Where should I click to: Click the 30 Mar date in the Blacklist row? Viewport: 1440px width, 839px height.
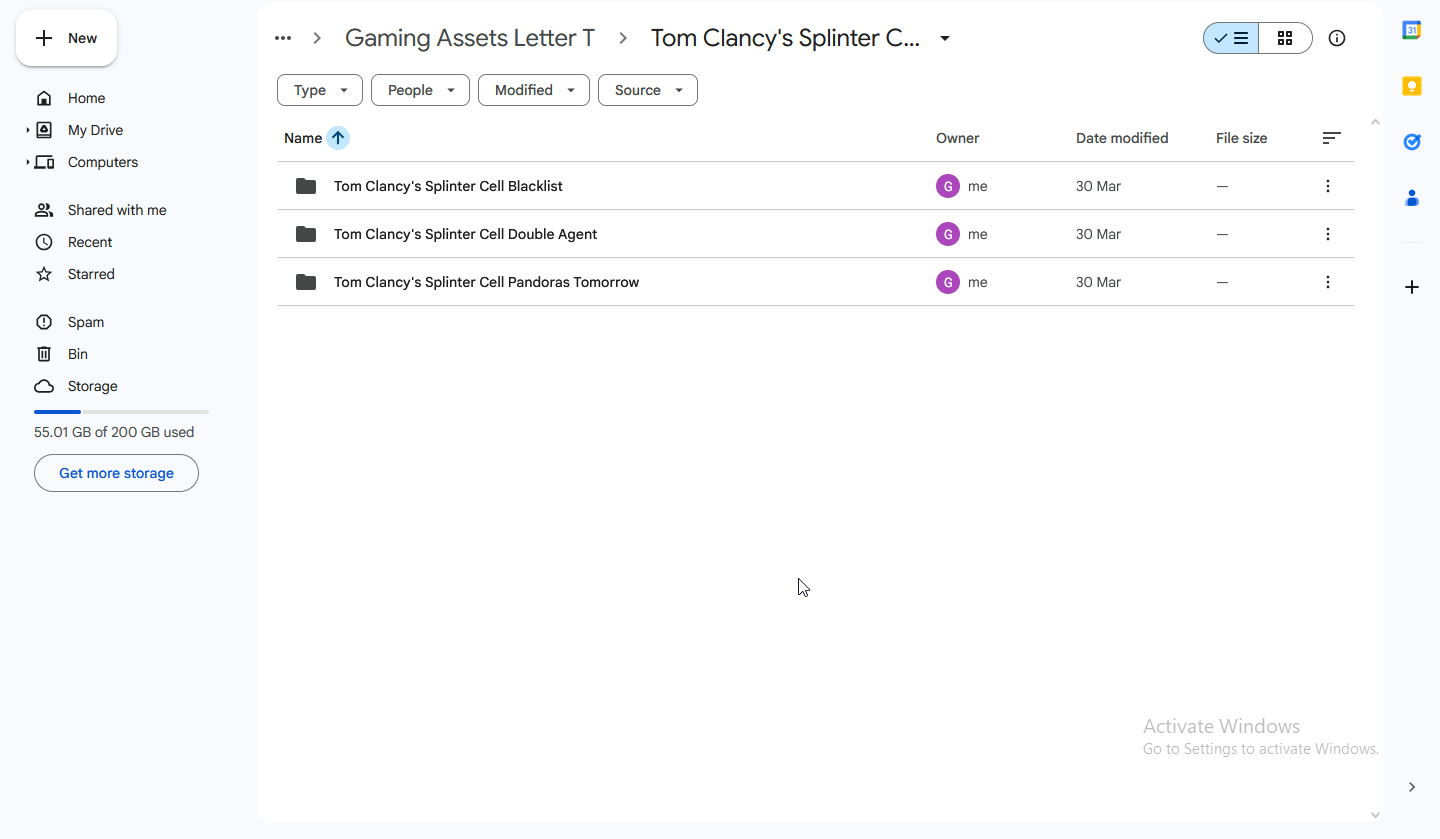pos(1098,186)
